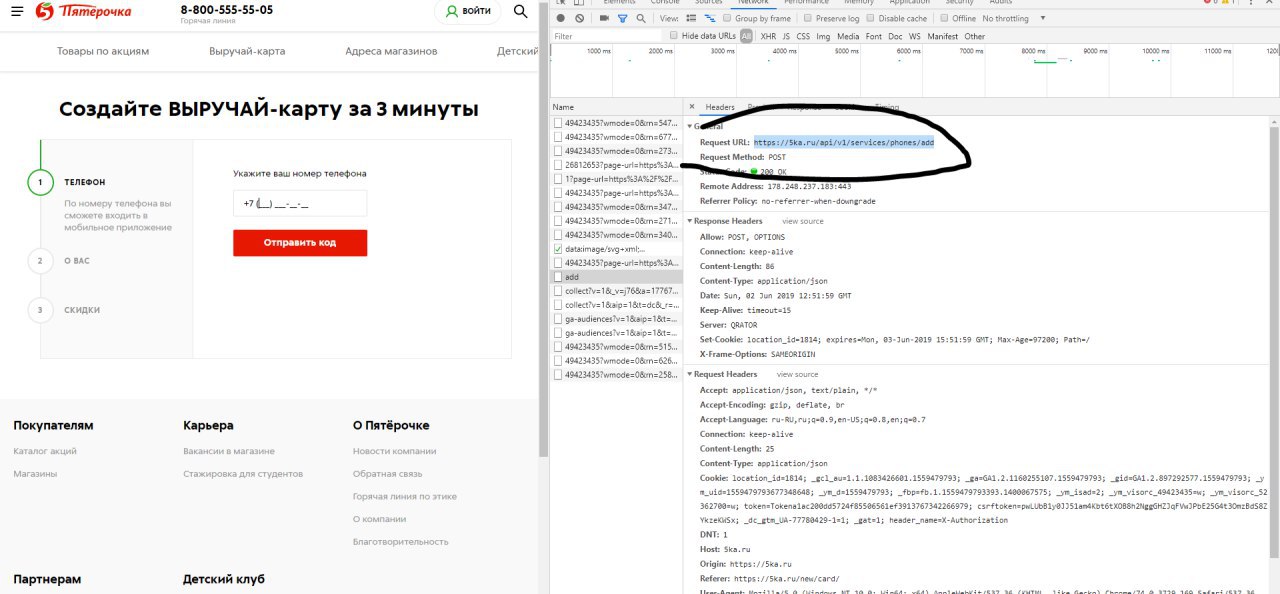The image size is (1280, 594).
Task: Filter requests by Img
Action: pyautogui.click(x=823, y=36)
